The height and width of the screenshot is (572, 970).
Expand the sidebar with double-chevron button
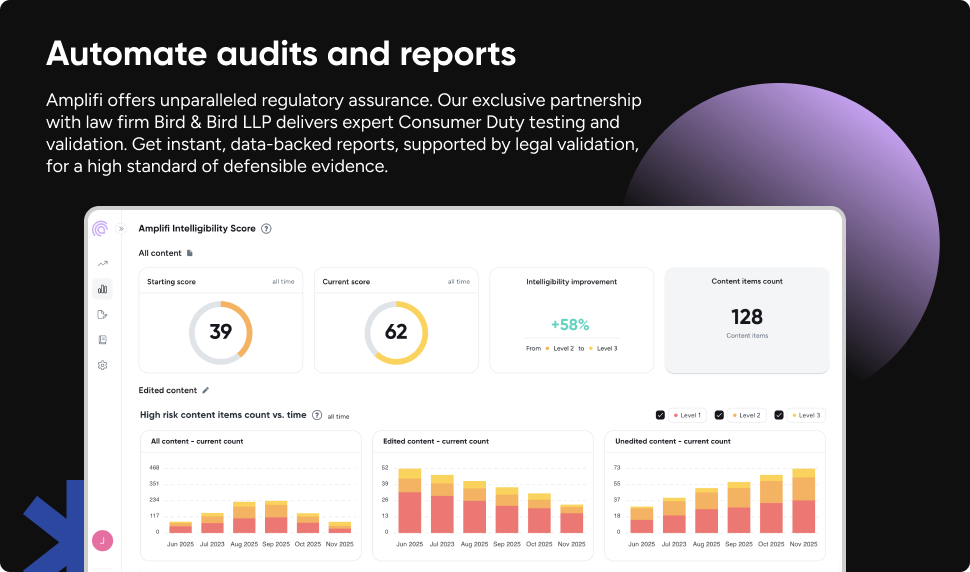121,229
